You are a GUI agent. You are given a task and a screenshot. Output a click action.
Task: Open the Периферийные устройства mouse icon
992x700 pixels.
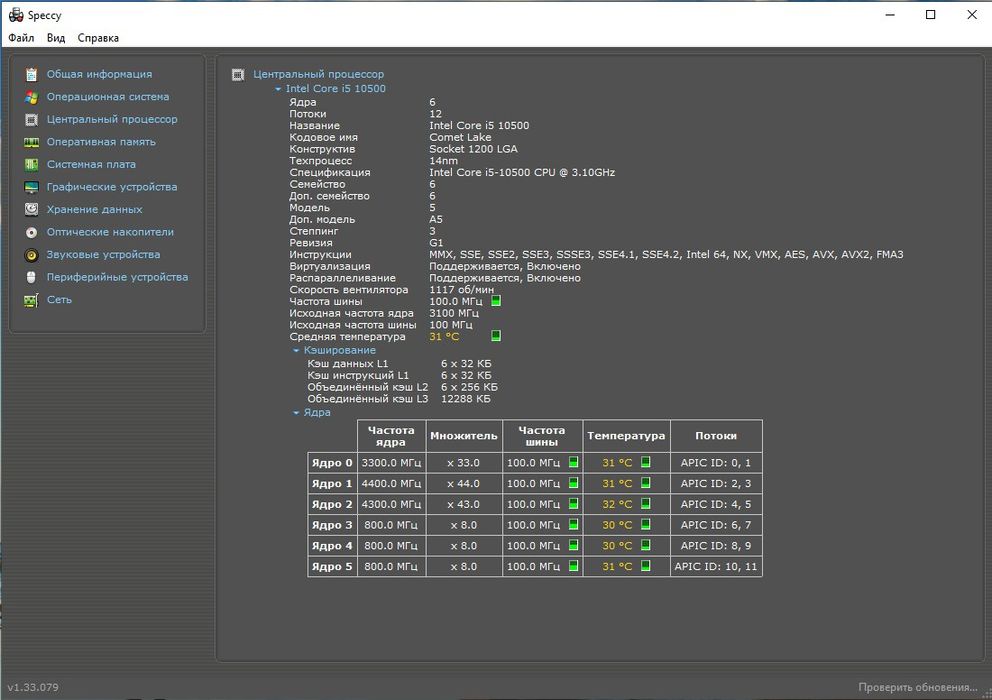(x=31, y=277)
